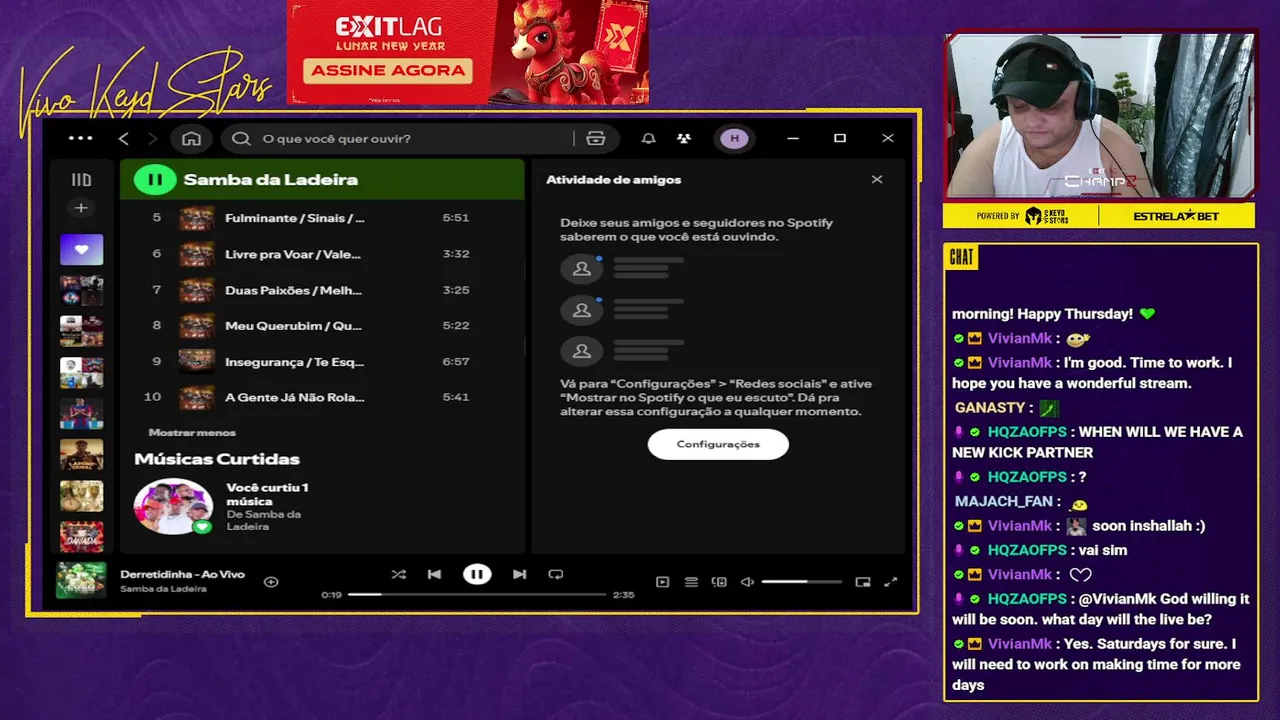
Task: Go forward with the right arrow
Action: (x=152, y=138)
